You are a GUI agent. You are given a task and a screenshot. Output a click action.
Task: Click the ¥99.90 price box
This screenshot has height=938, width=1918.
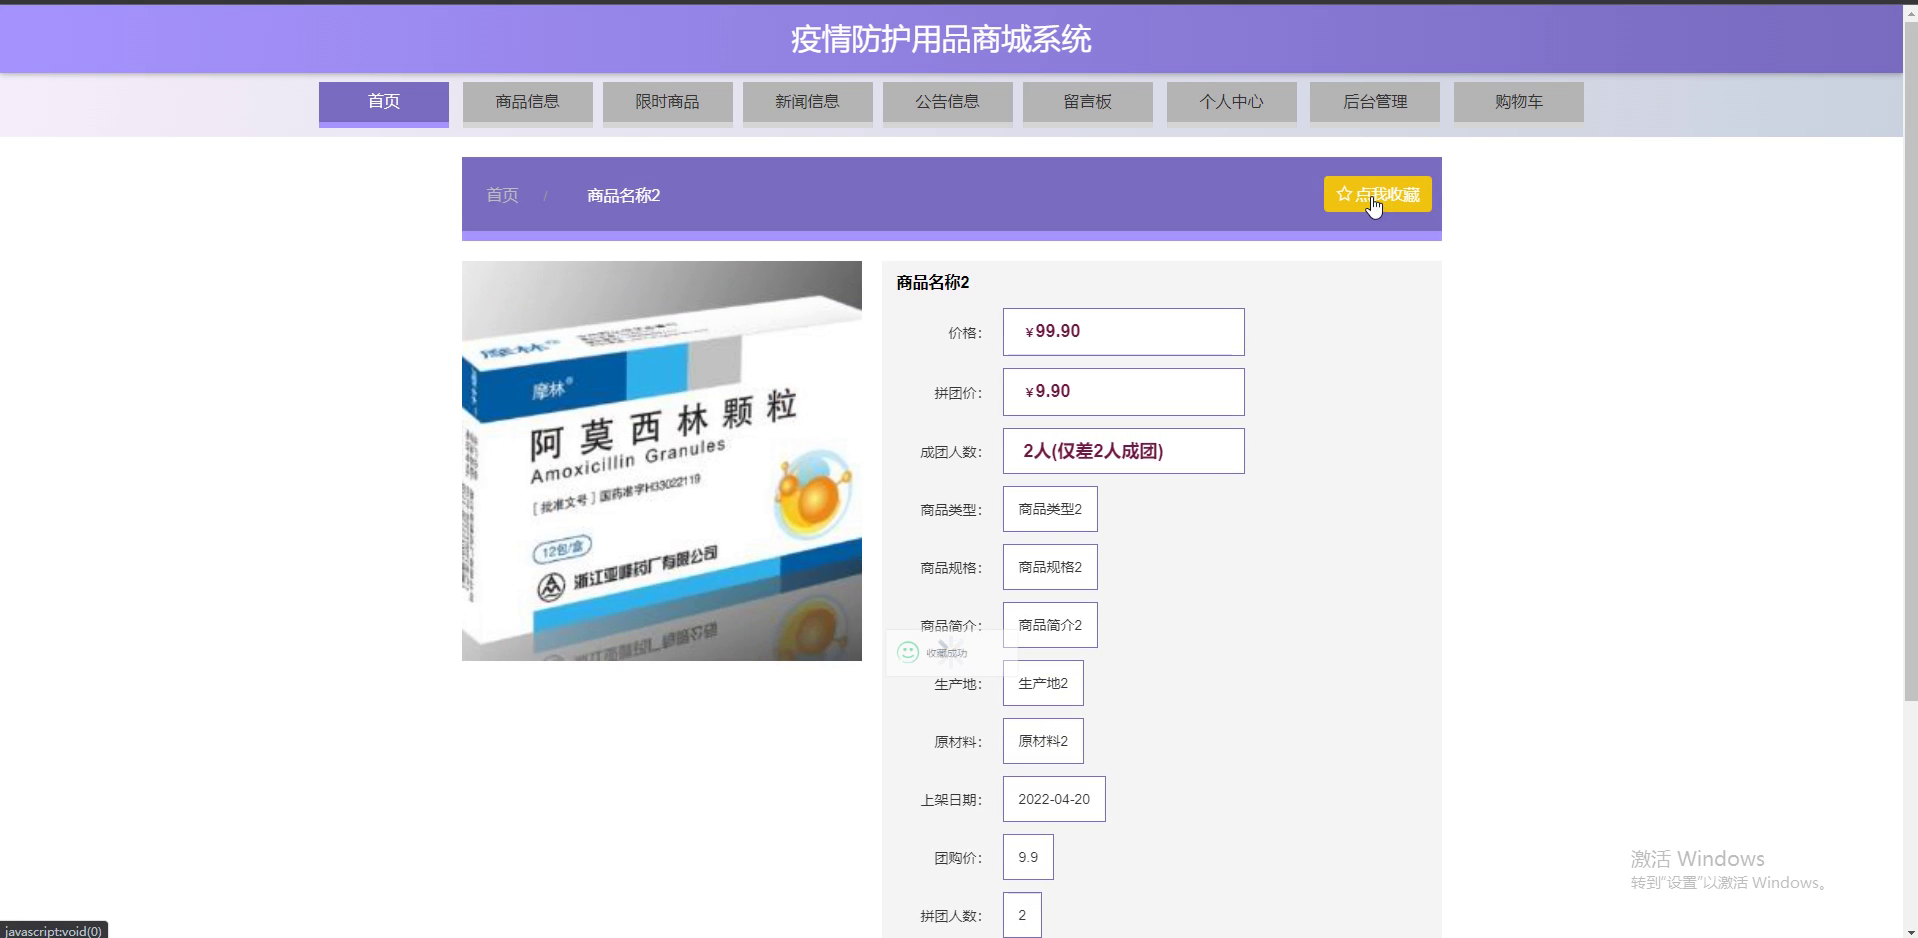[x=1124, y=332]
